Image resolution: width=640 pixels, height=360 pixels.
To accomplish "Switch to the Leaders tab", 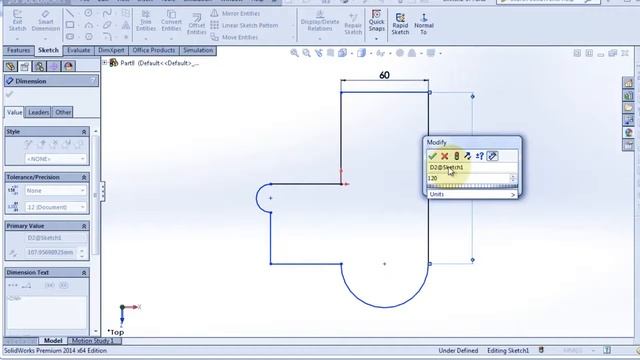I will click(x=38, y=112).
